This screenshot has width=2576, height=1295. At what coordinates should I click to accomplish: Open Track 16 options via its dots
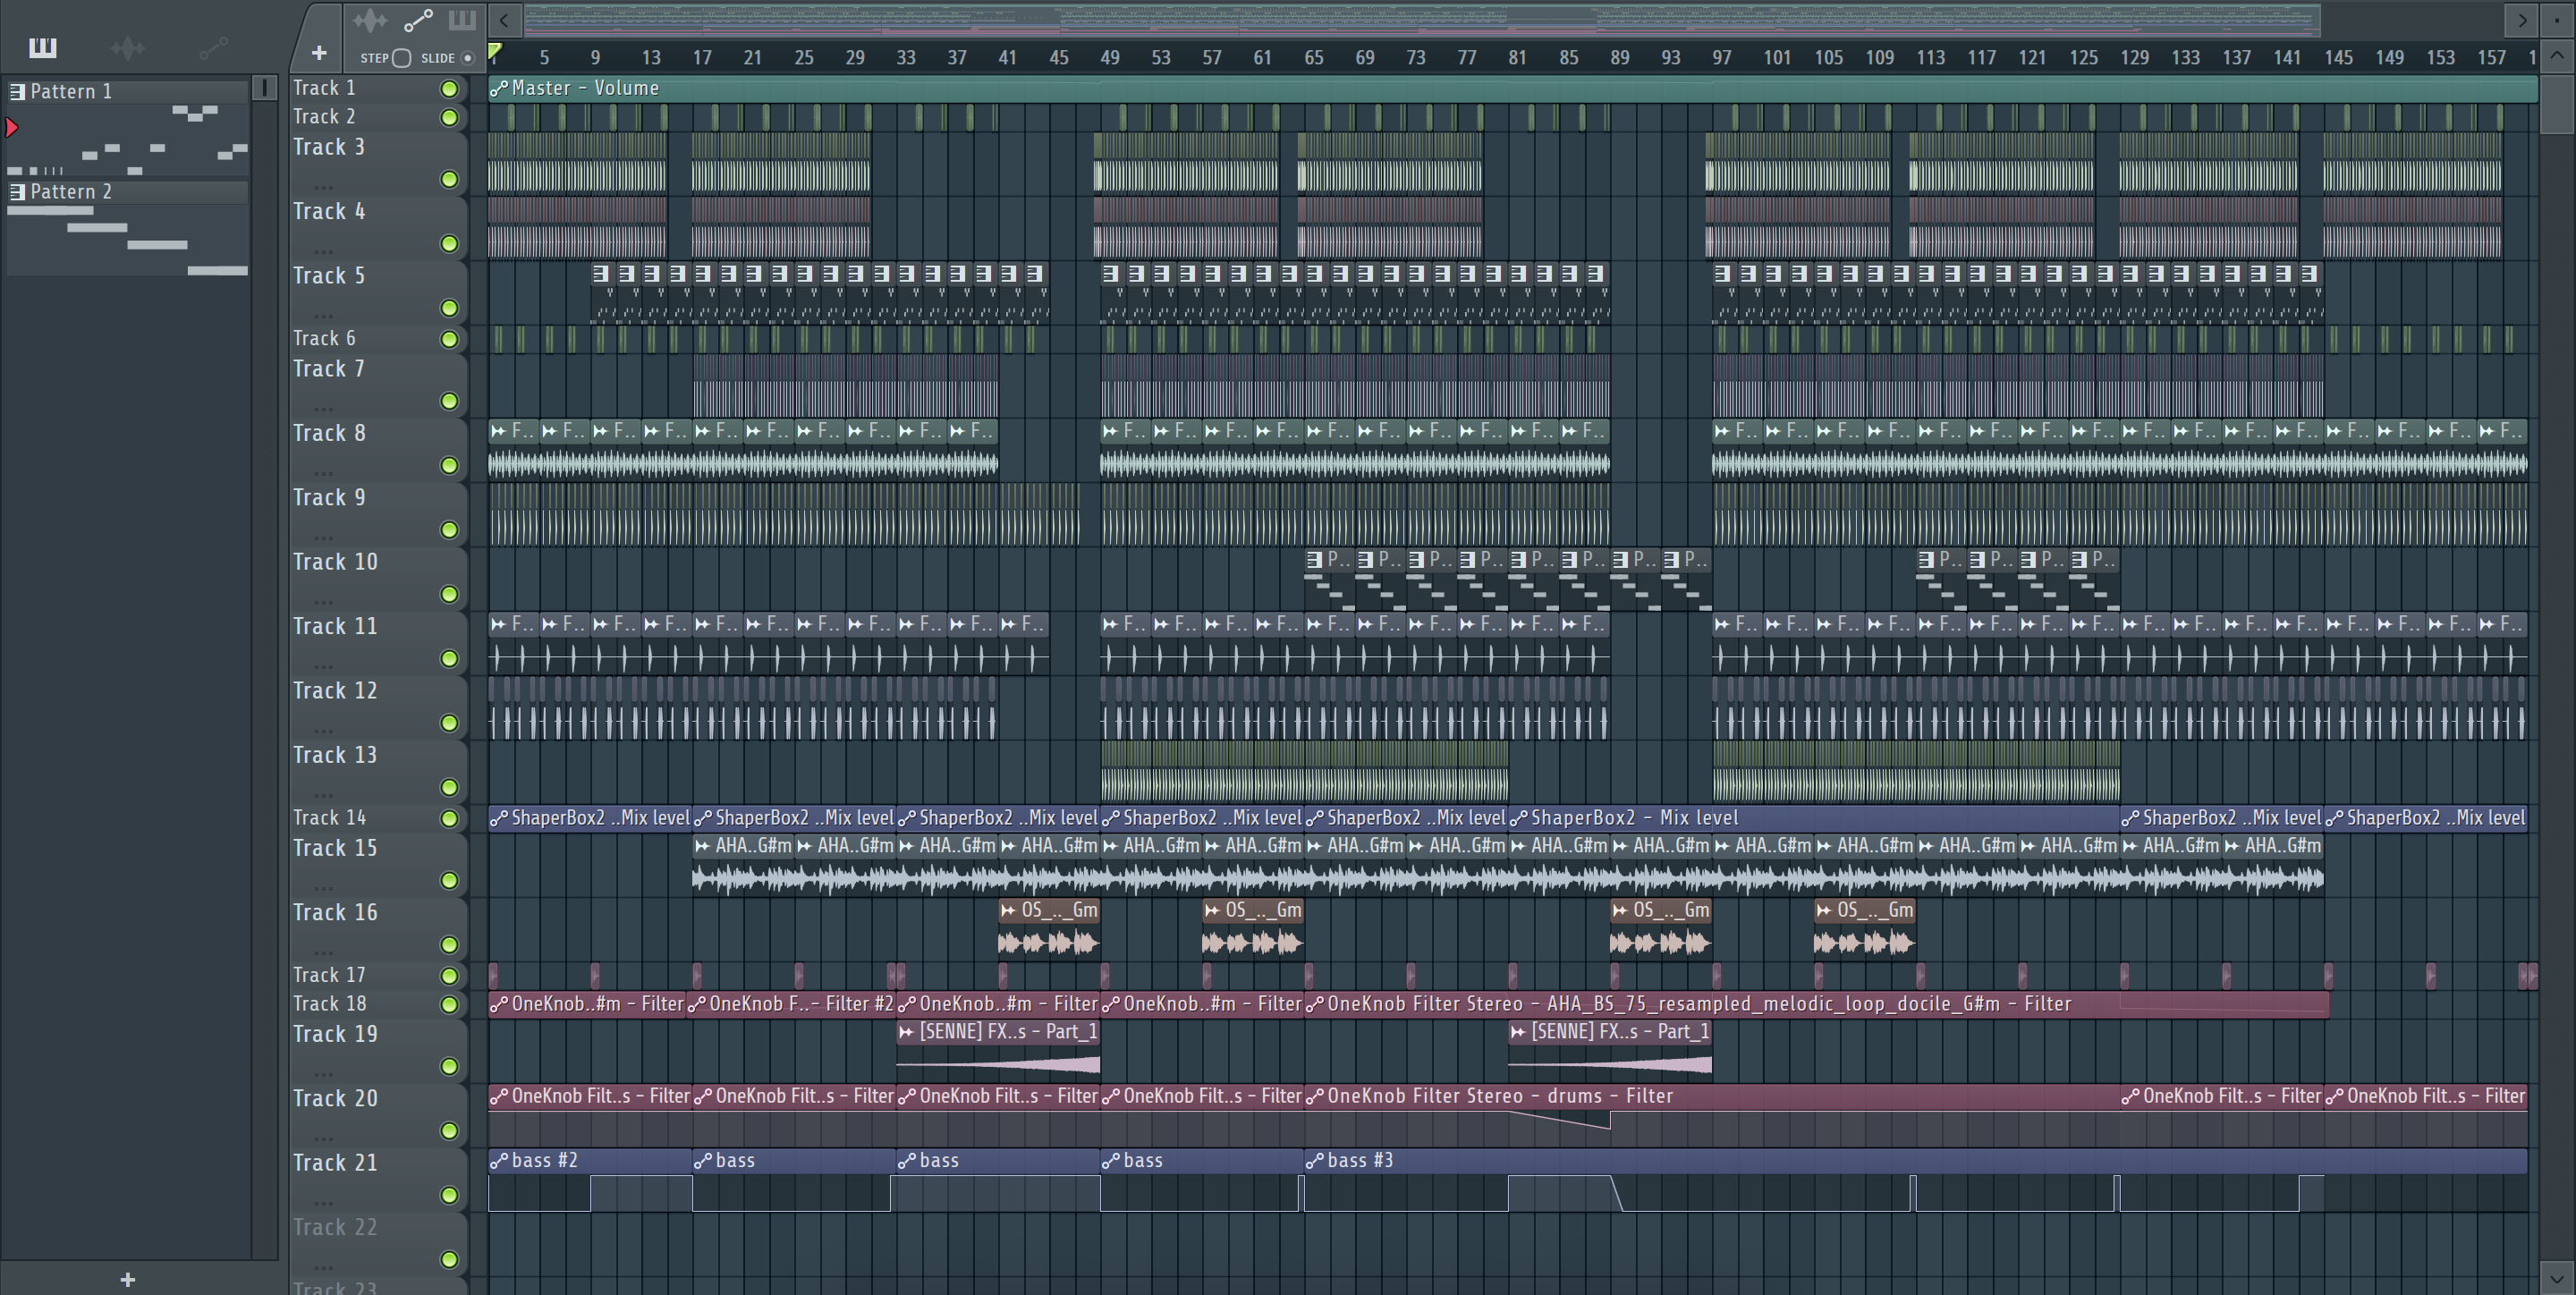323,953
